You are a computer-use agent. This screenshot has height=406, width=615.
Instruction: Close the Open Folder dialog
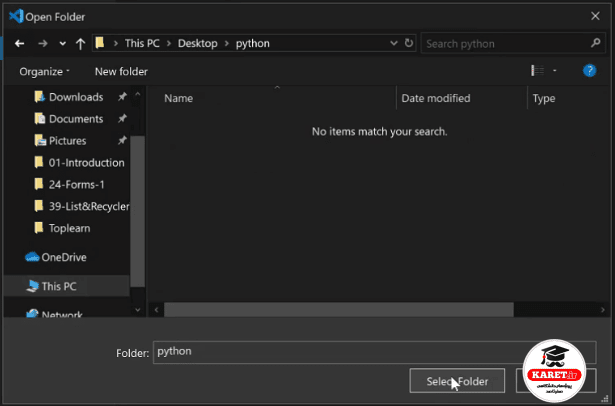pyautogui.click(x=595, y=16)
